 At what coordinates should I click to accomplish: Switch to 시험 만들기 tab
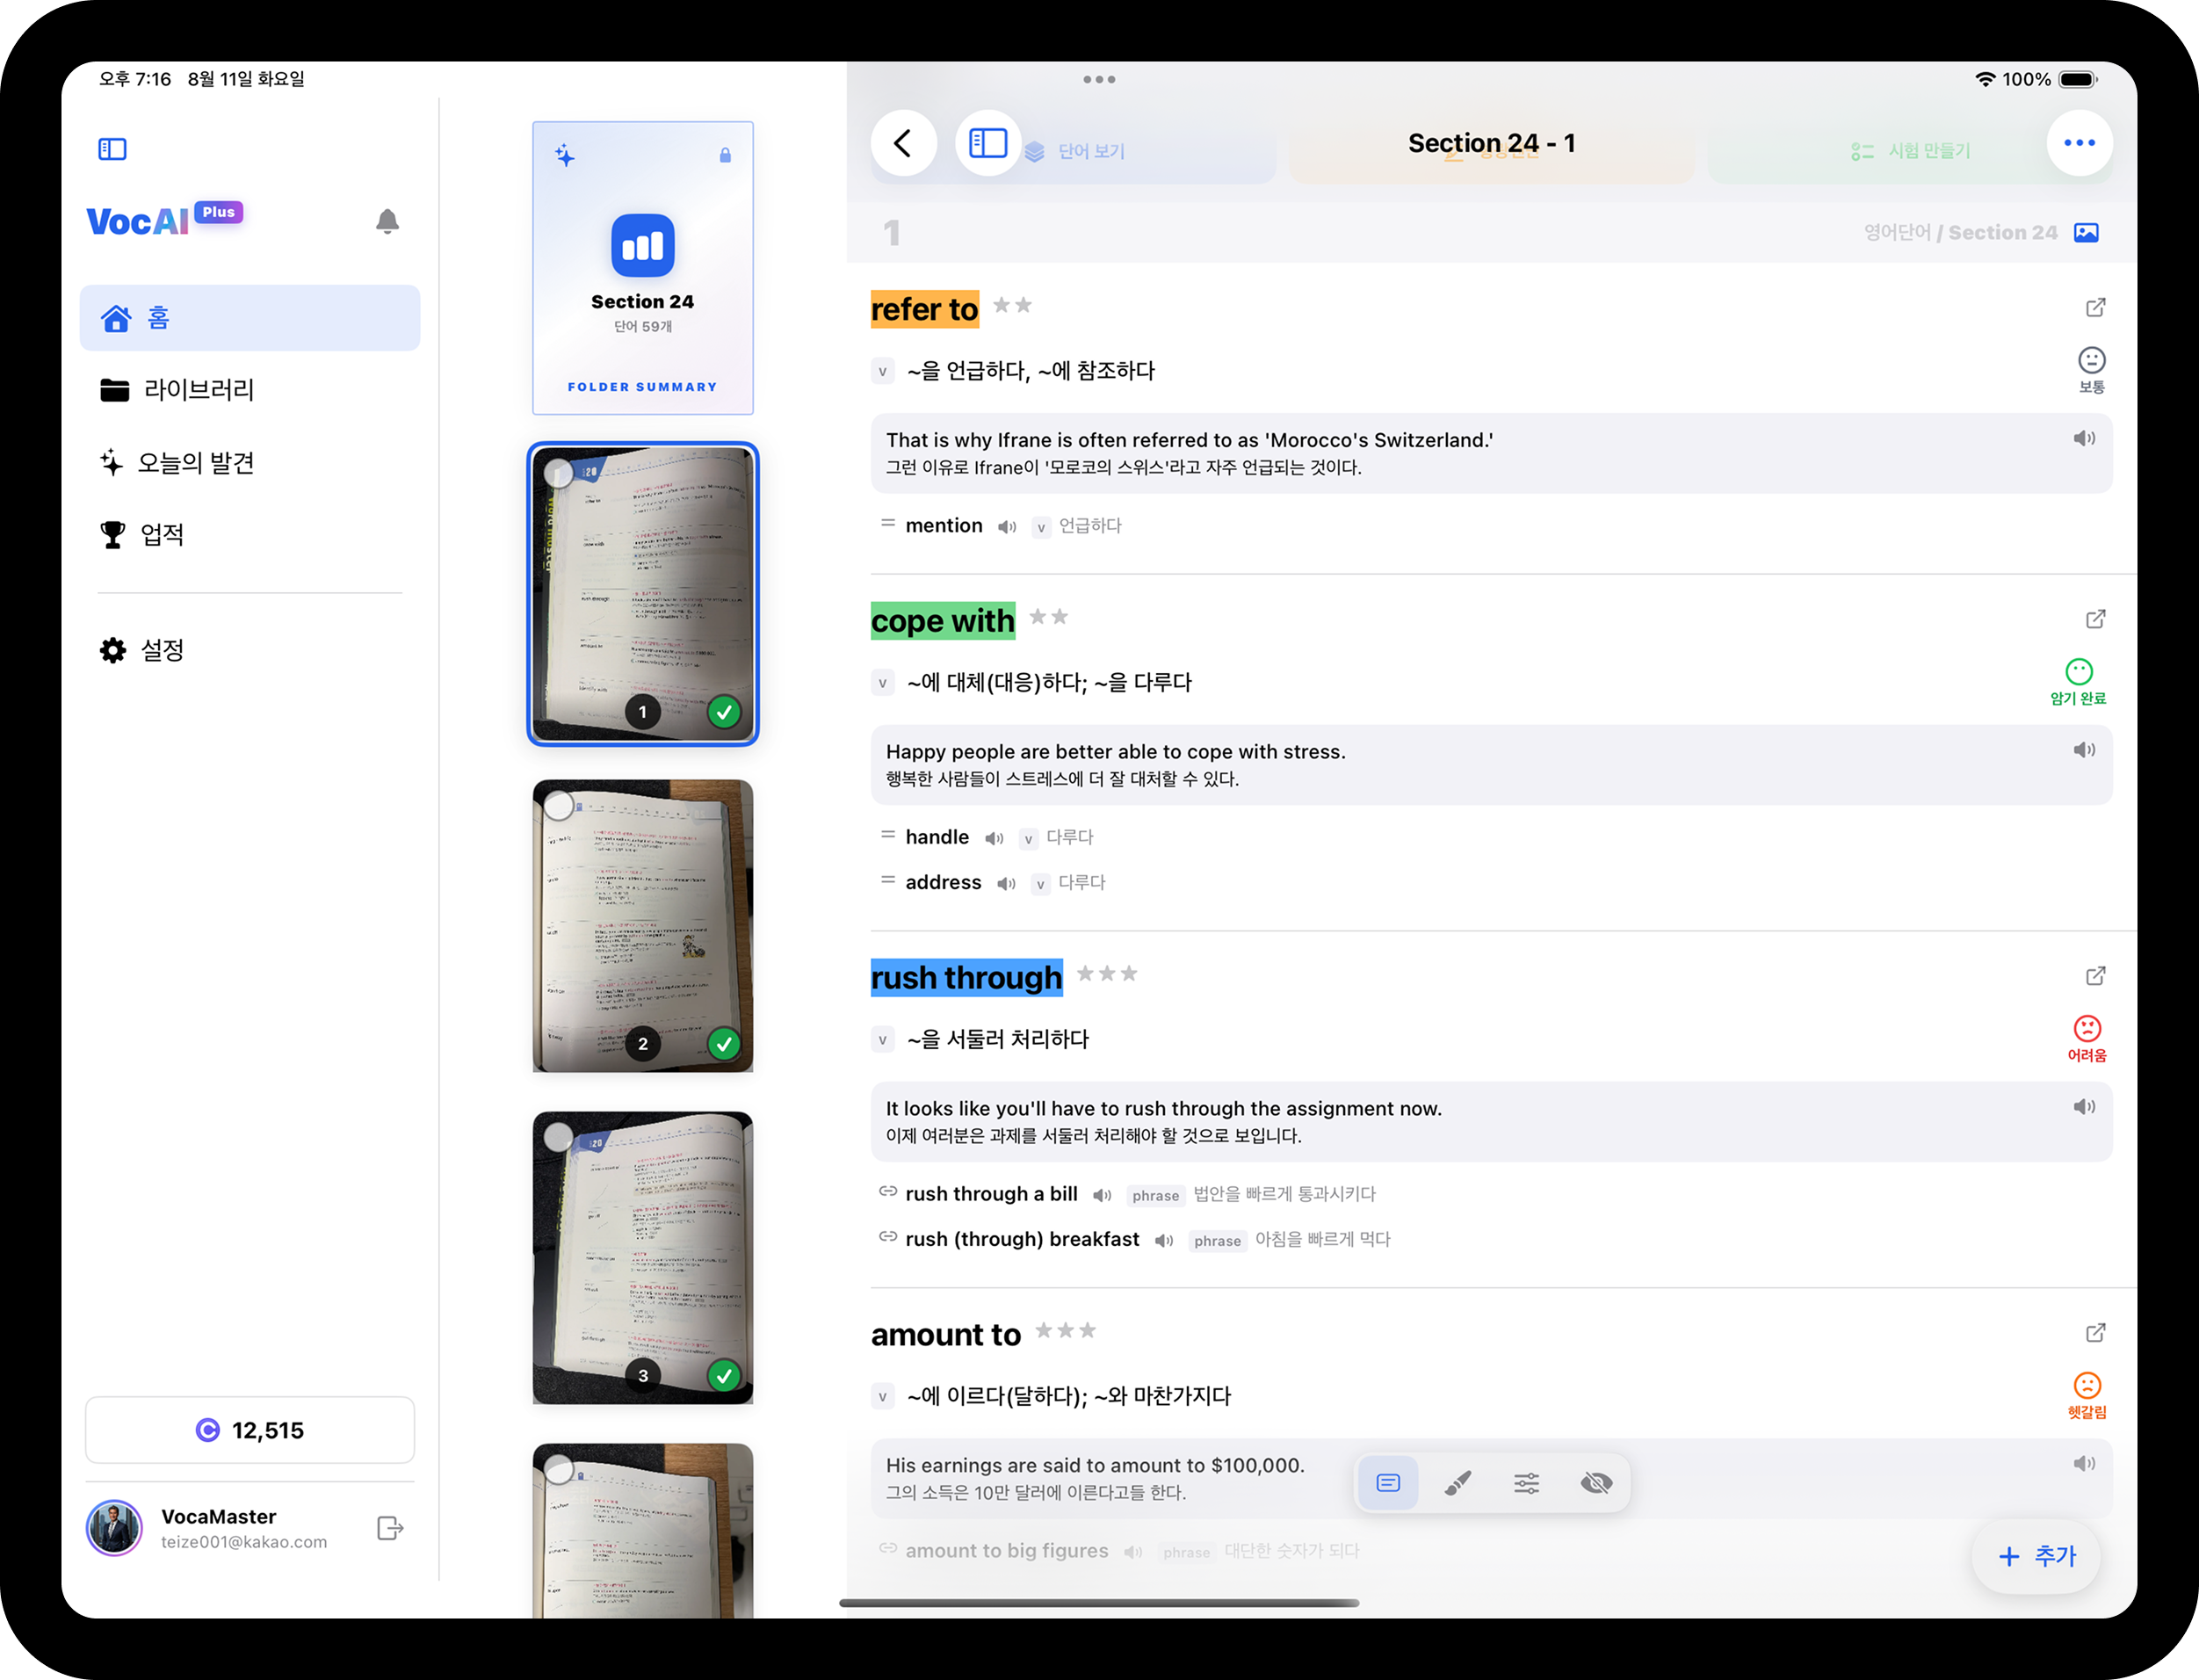tap(1910, 151)
